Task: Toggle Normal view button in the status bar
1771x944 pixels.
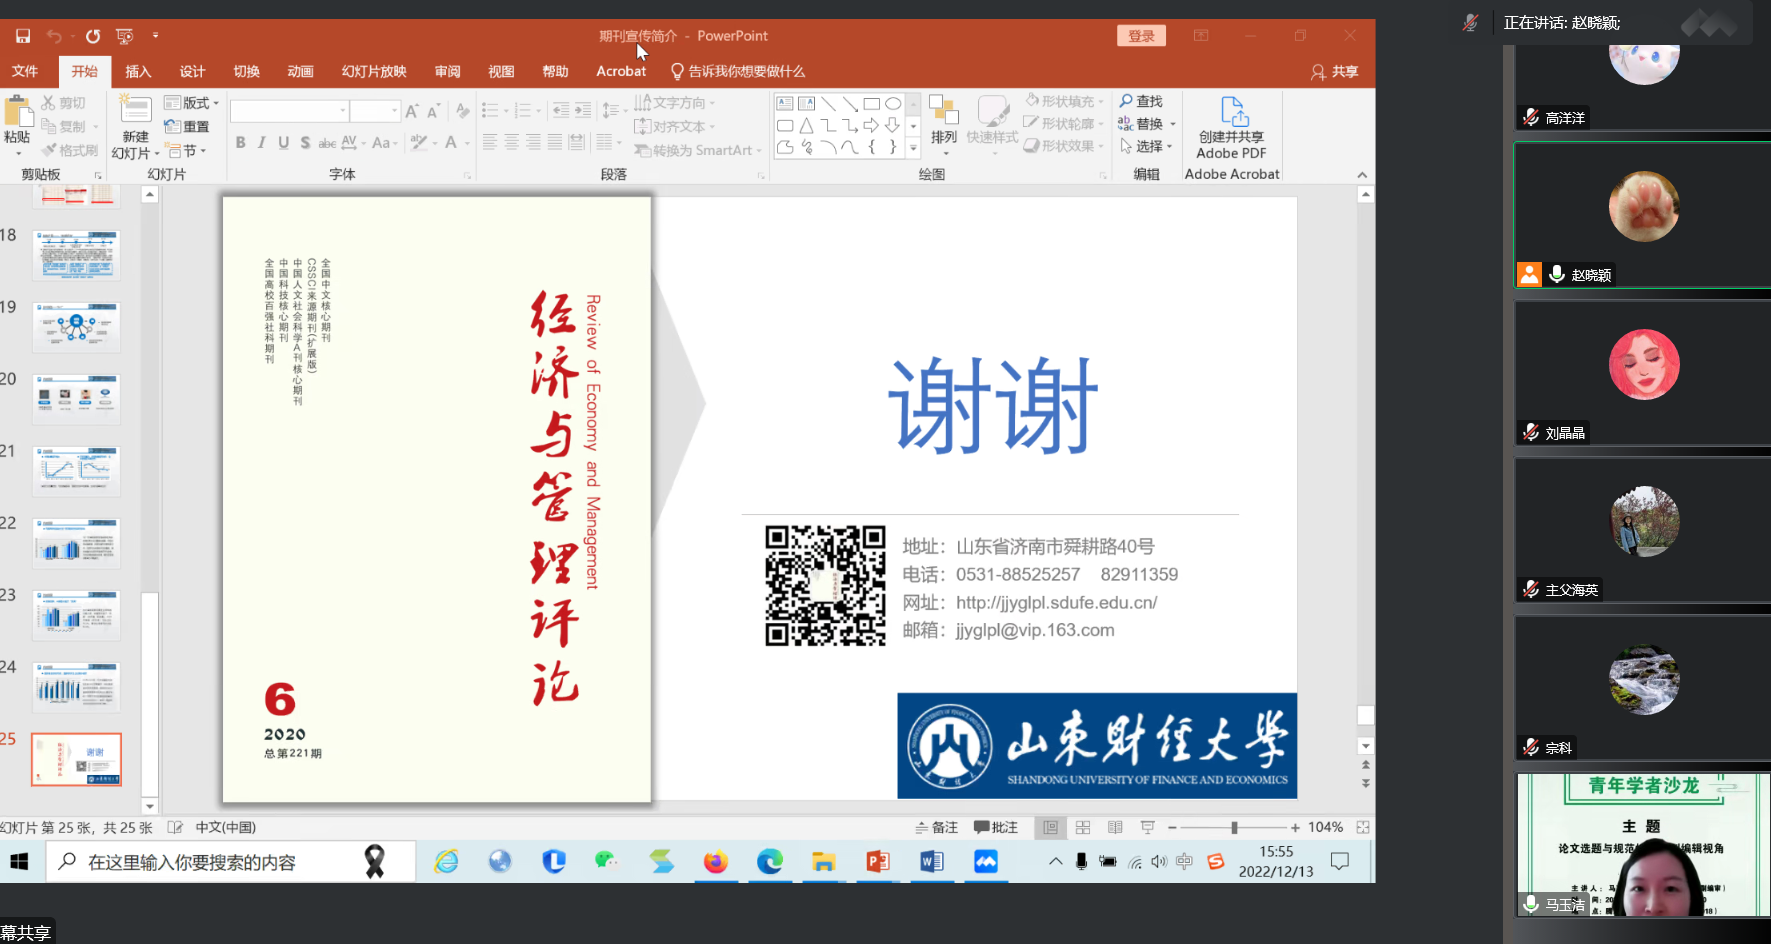Action: tap(1050, 828)
